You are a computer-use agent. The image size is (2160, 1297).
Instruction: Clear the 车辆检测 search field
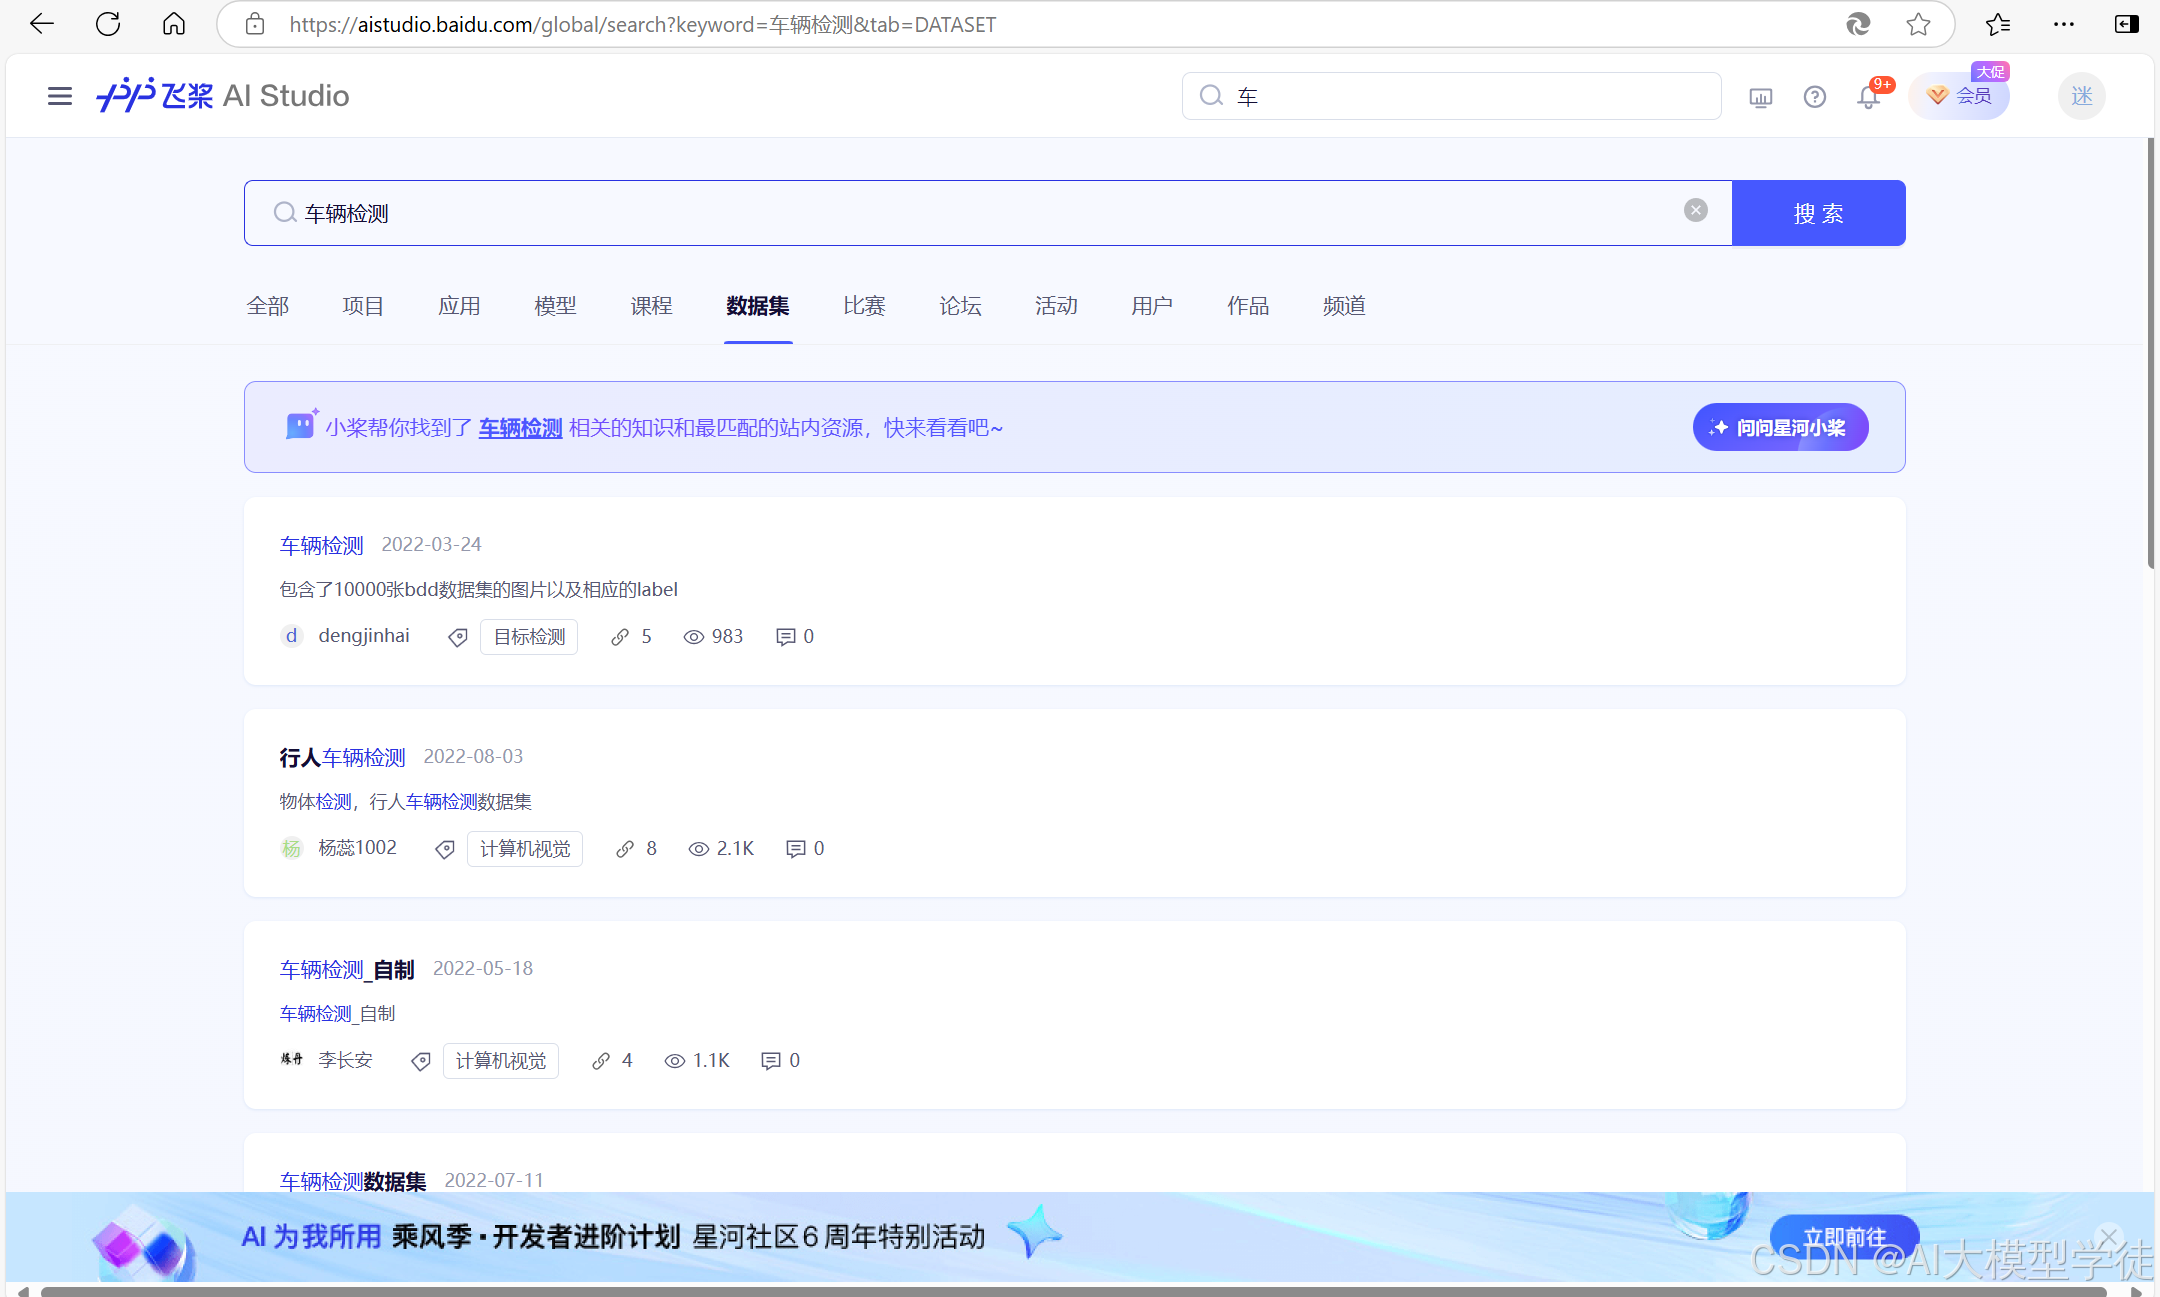1695,210
